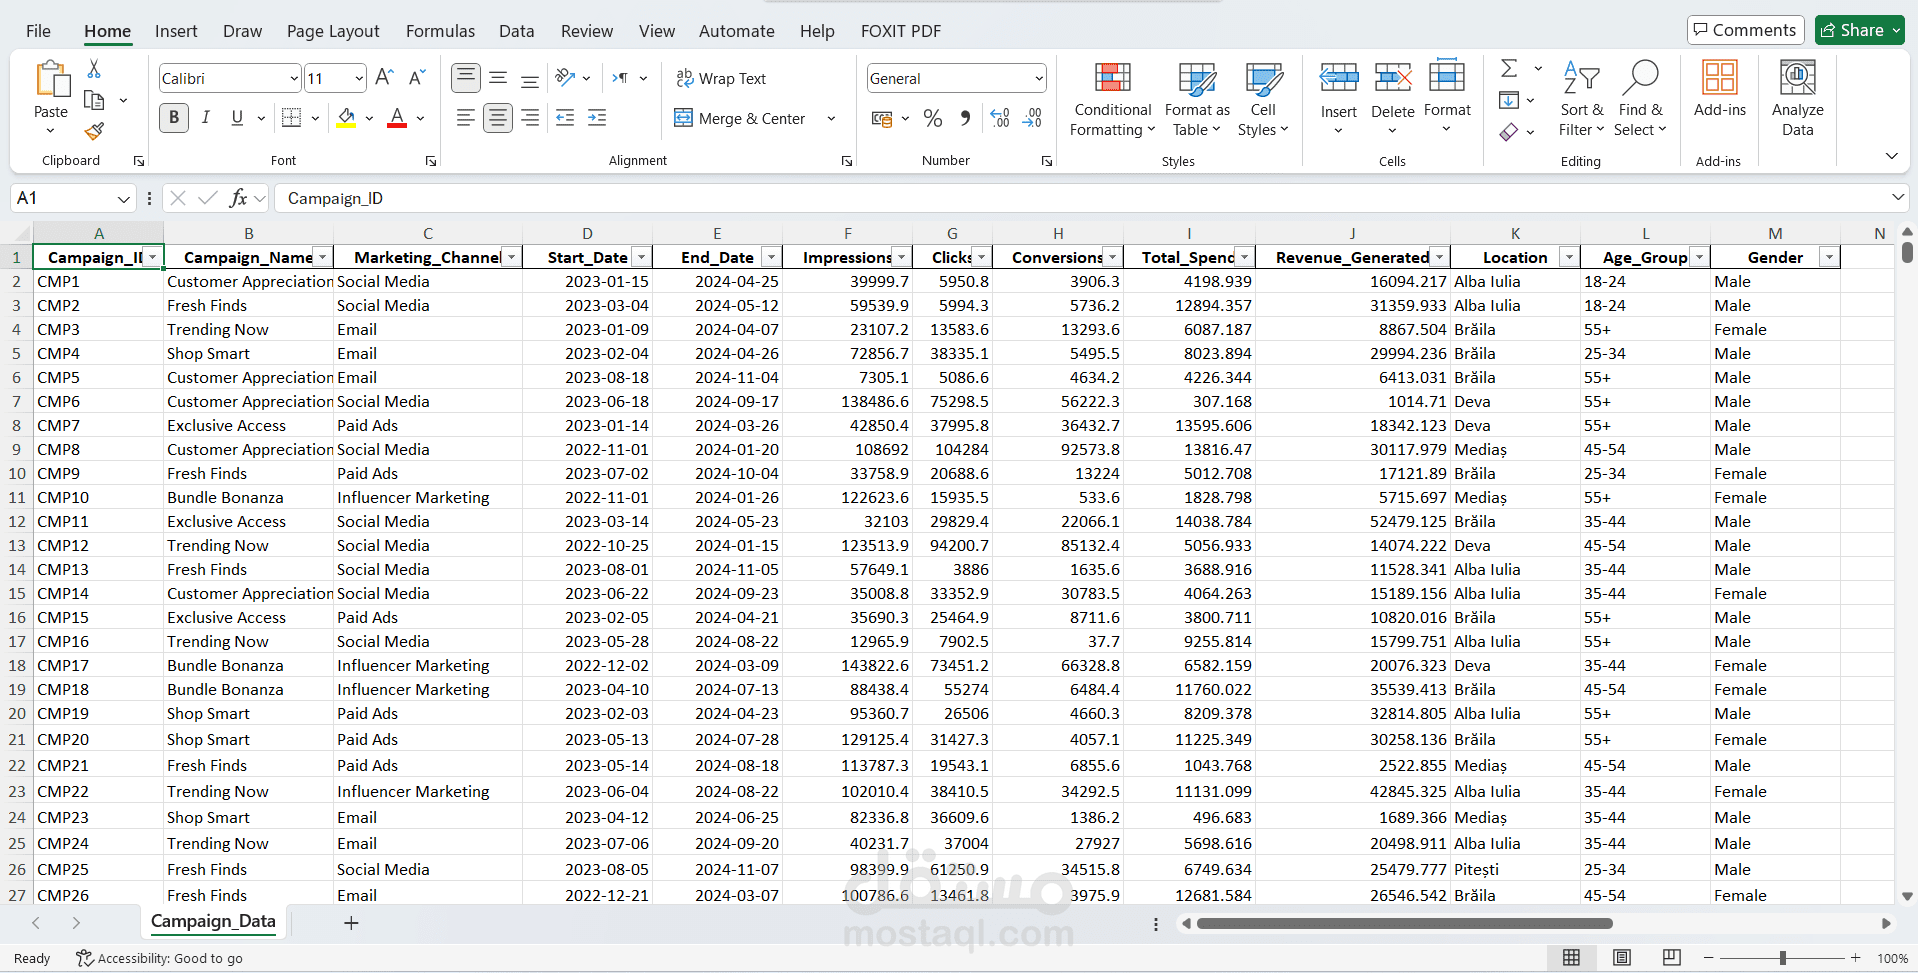This screenshot has width=1918, height=973.
Task: Select the Format Painter brush
Action: tap(94, 131)
